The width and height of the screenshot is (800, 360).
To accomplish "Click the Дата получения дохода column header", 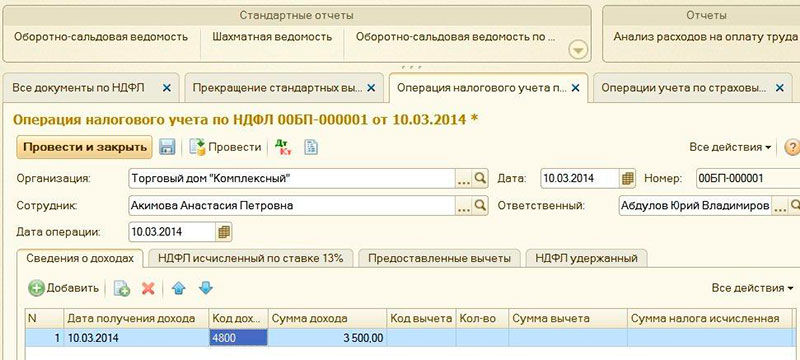I will [136, 319].
